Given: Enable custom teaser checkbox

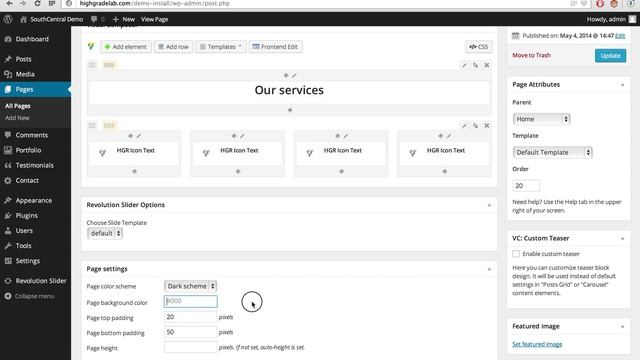Looking at the screenshot, I should tap(516, 254).
